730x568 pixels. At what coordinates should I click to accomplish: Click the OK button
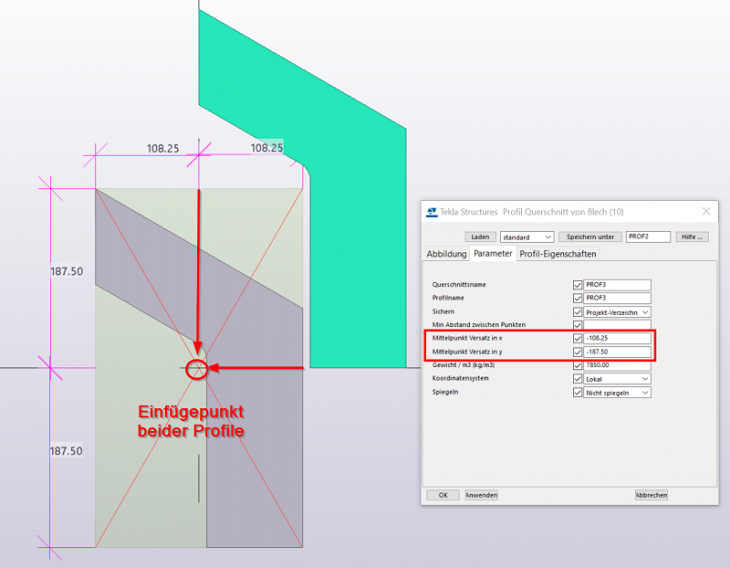coord(443,495)
